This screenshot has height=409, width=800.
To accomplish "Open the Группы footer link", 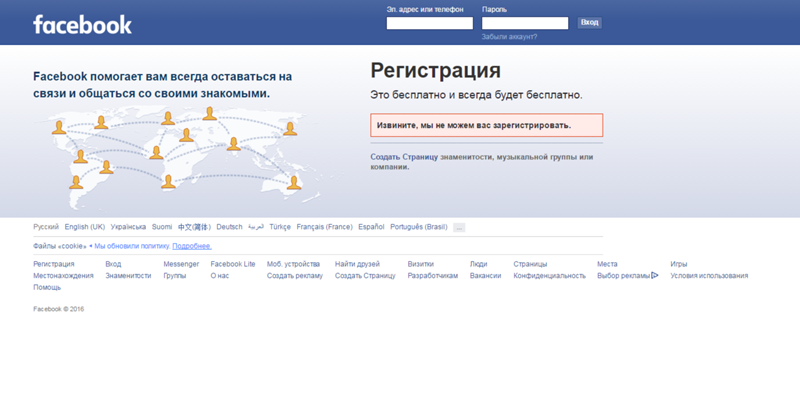I will click(x=174, y=276).
